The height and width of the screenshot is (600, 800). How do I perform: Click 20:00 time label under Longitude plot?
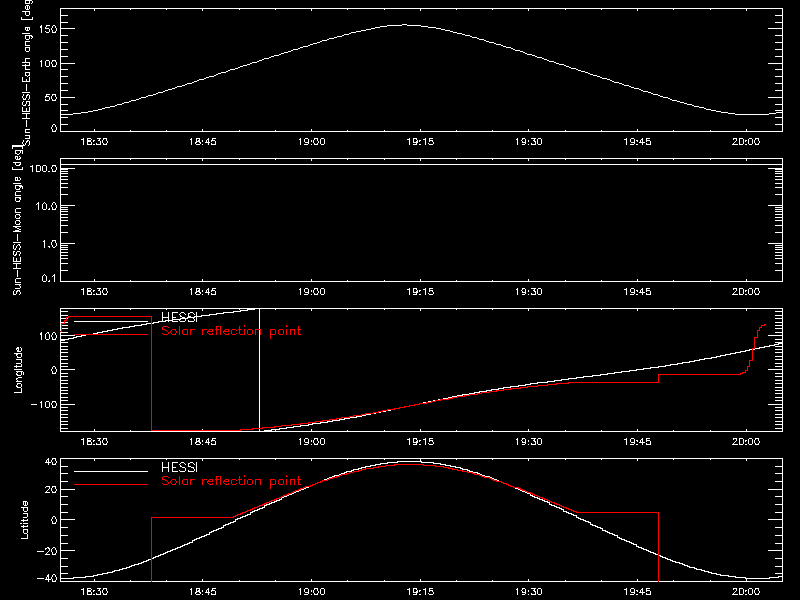pyautogui.click(x=746, y=441)
